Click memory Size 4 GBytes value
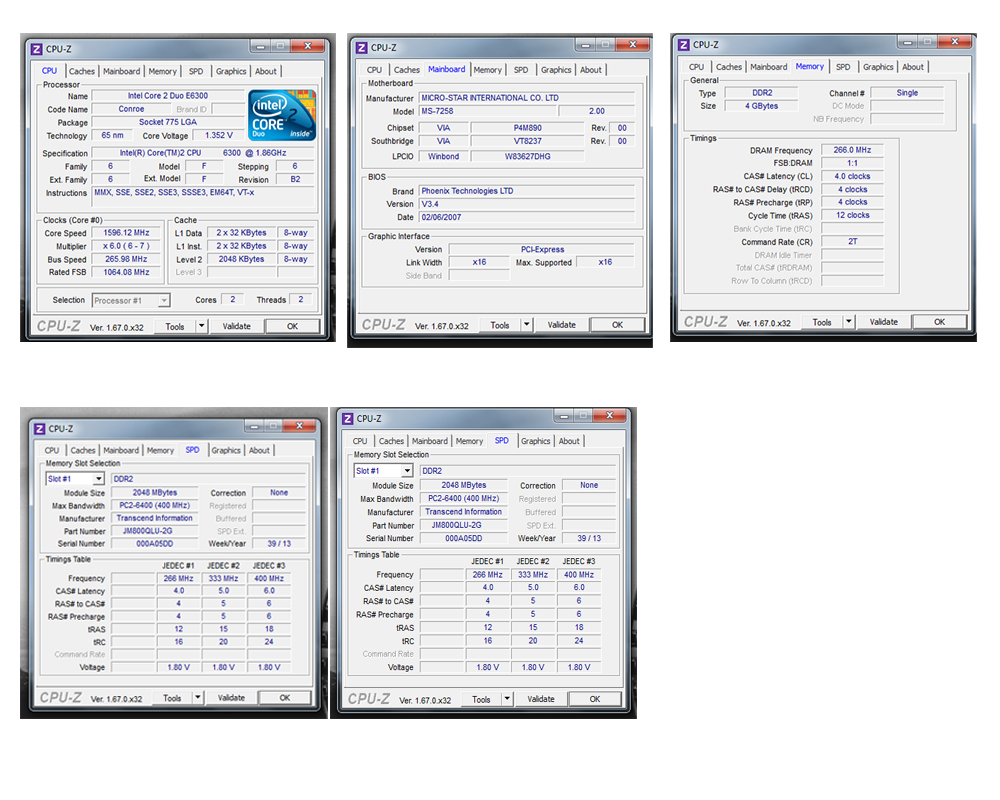This screenshot has height=800, width=1000. [761, 106]
